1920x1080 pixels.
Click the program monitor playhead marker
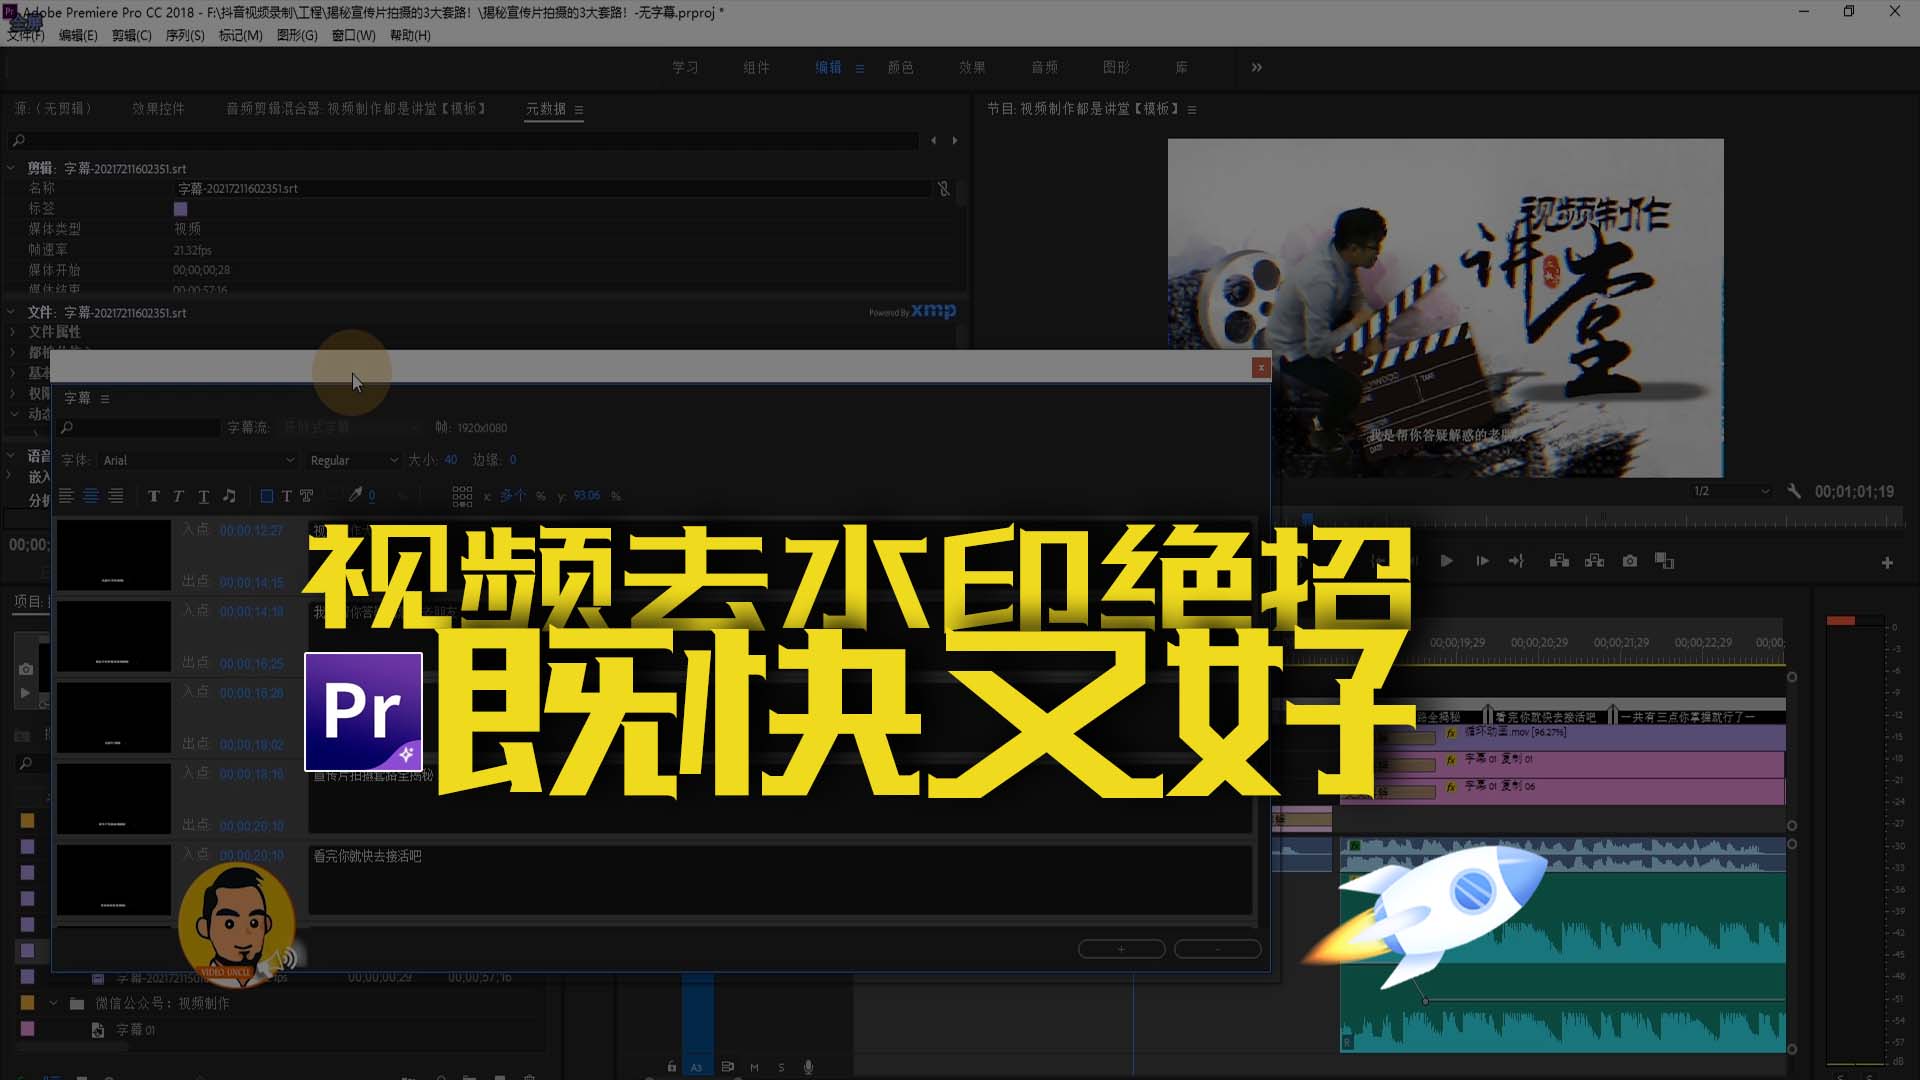coord(1307,518)
